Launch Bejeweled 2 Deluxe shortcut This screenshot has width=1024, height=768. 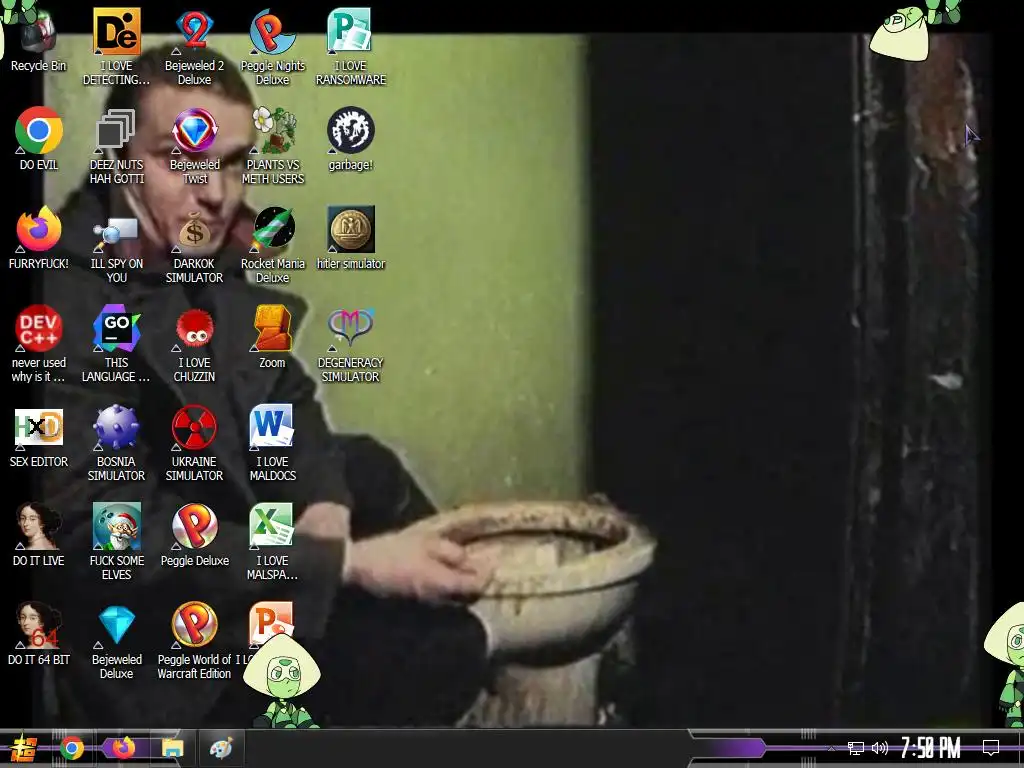[195, 47]
